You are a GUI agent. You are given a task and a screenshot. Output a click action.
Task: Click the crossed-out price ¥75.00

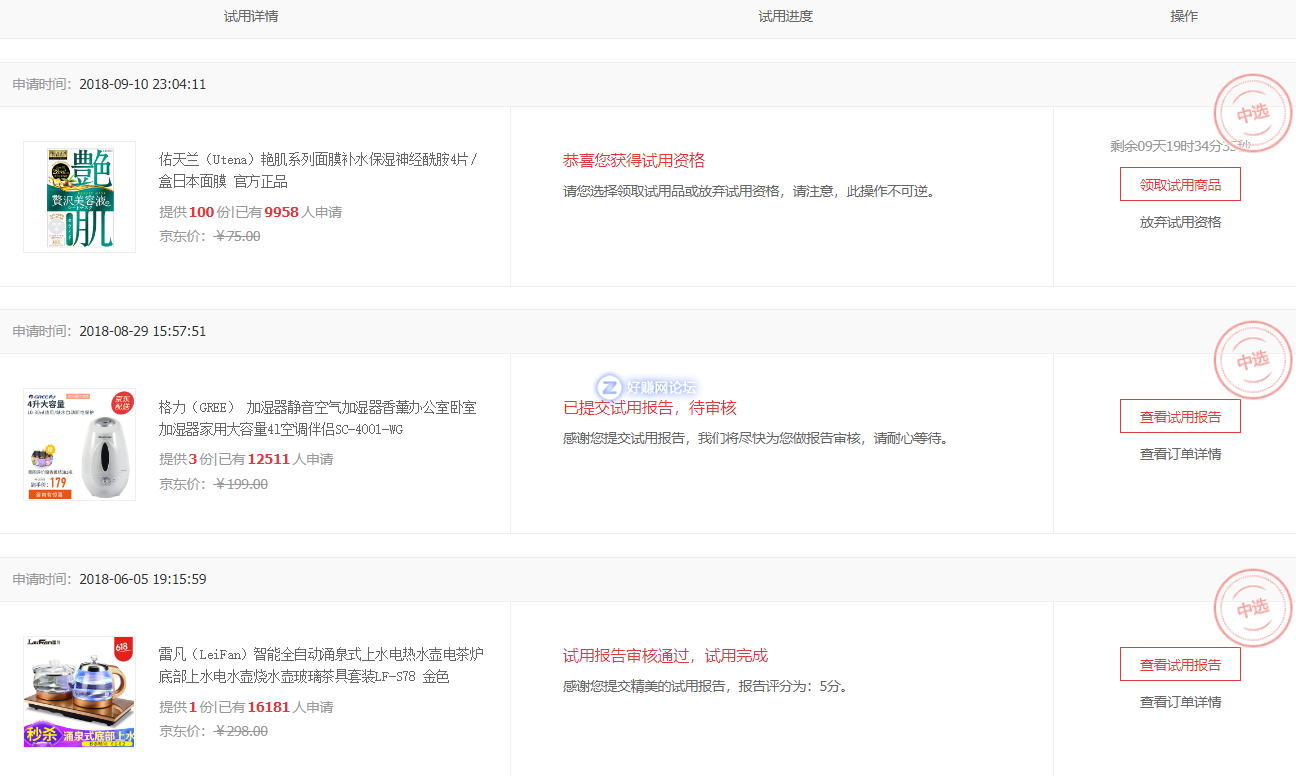(238, 236)
